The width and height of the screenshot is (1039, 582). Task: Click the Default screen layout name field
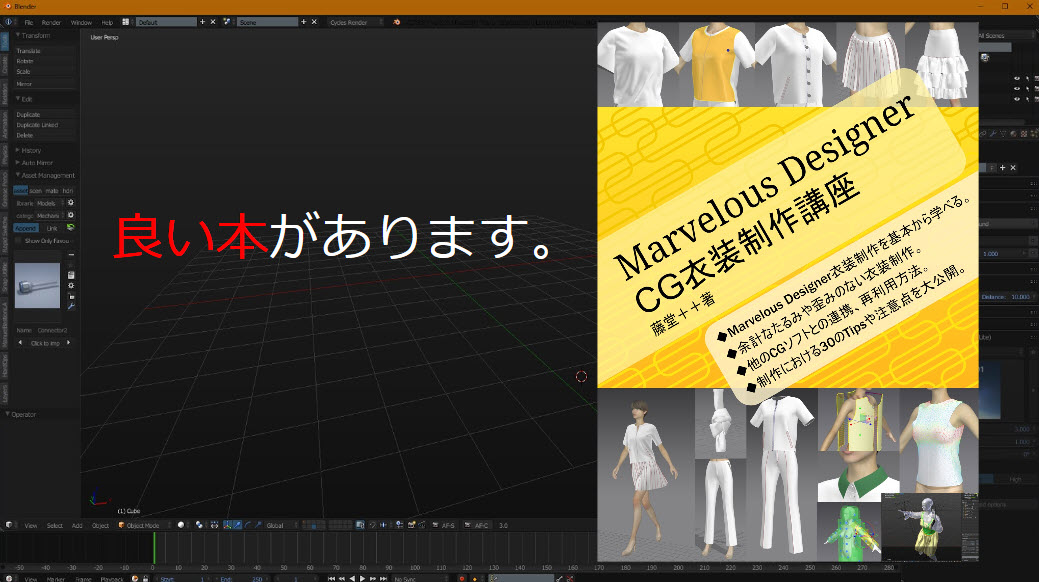(x=166, y=22)
